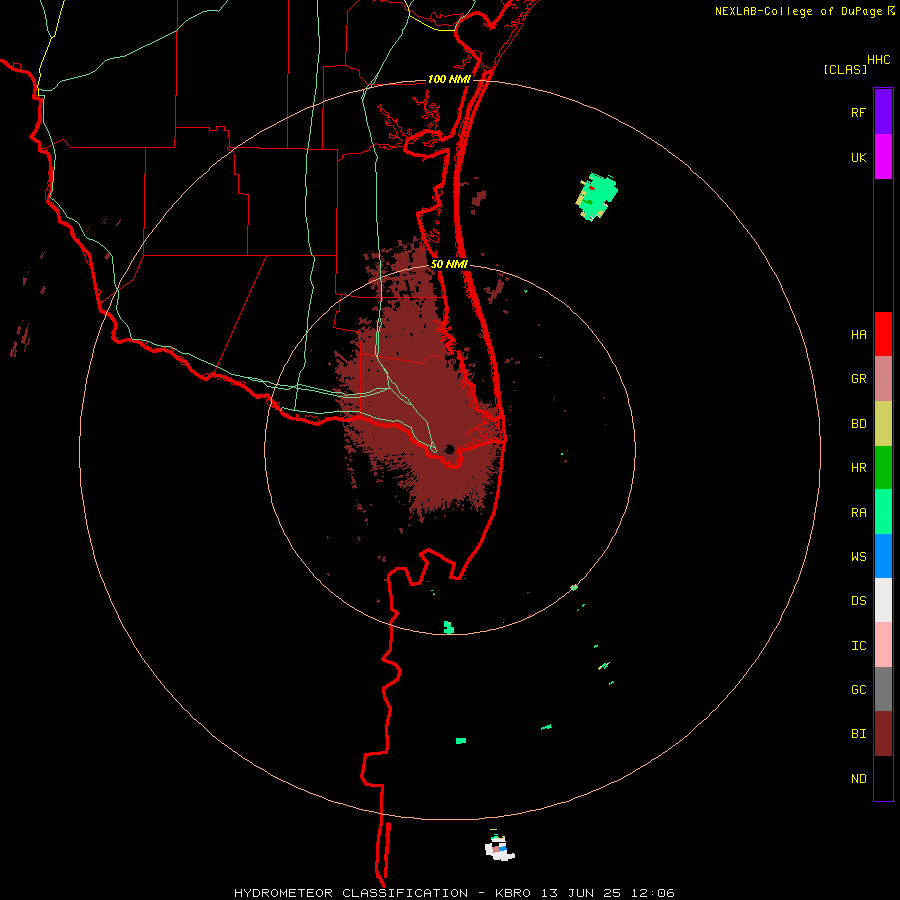Image resolution: width=900 pixels, height=900 pixels.
Task: Click the WS legend label
Action: [858, 556]
